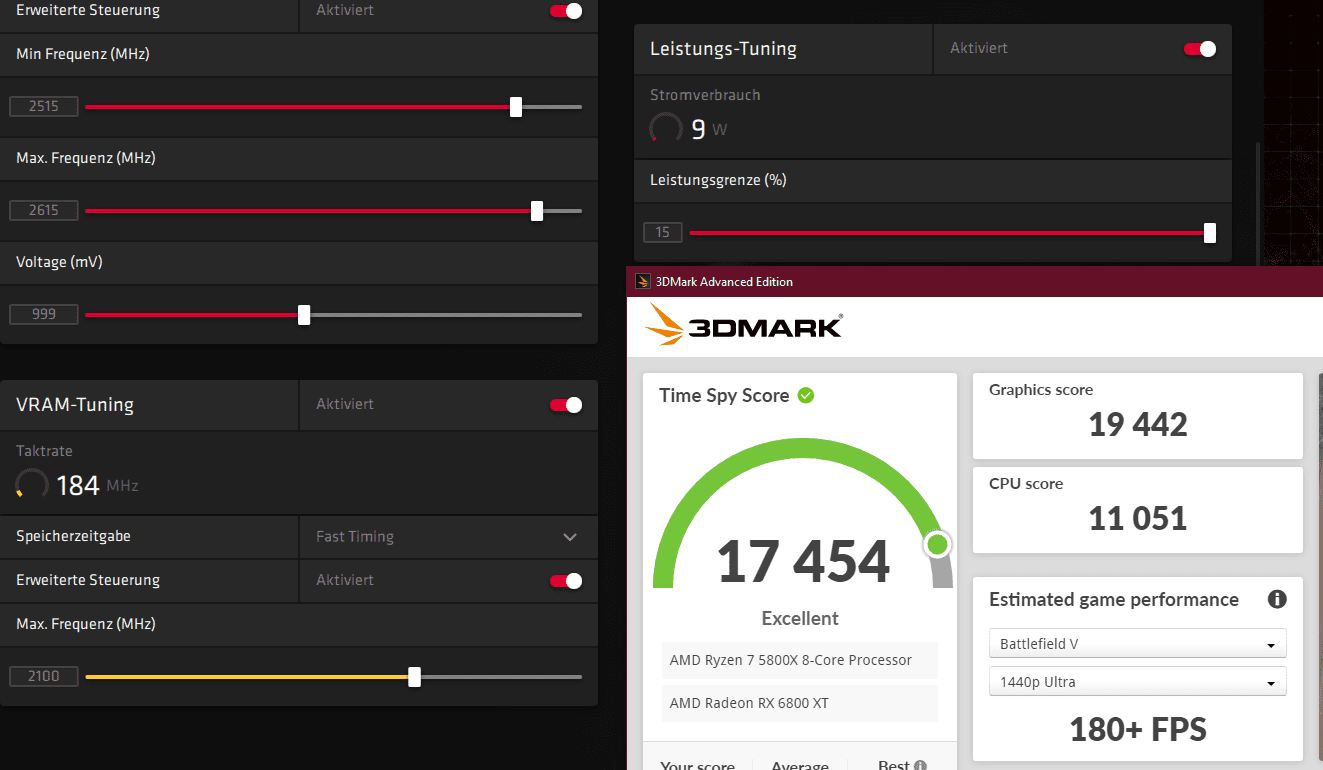Click the 3DMark logo in the header
Viewport: 1323px width, 770px height.
[744, 324]
